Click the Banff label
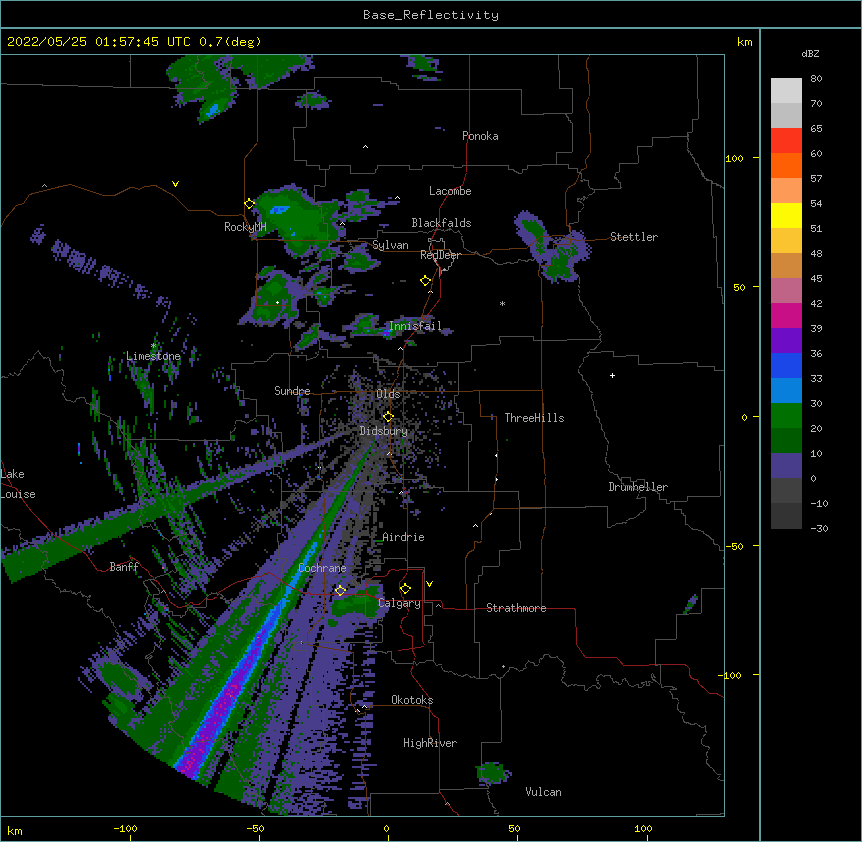Viewport: 862px width, 842px height. (124, 567)
